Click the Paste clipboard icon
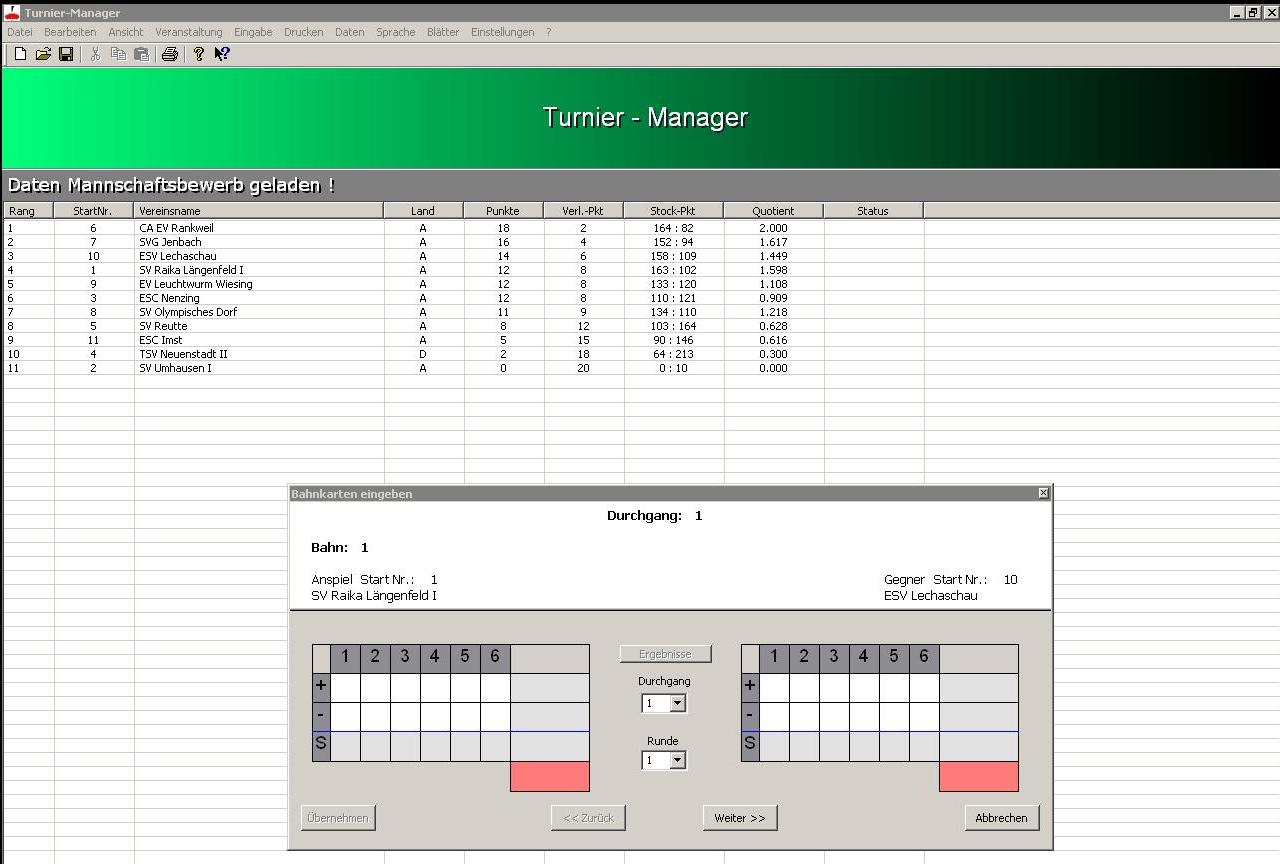1280x864 pixels. point(141,54)
